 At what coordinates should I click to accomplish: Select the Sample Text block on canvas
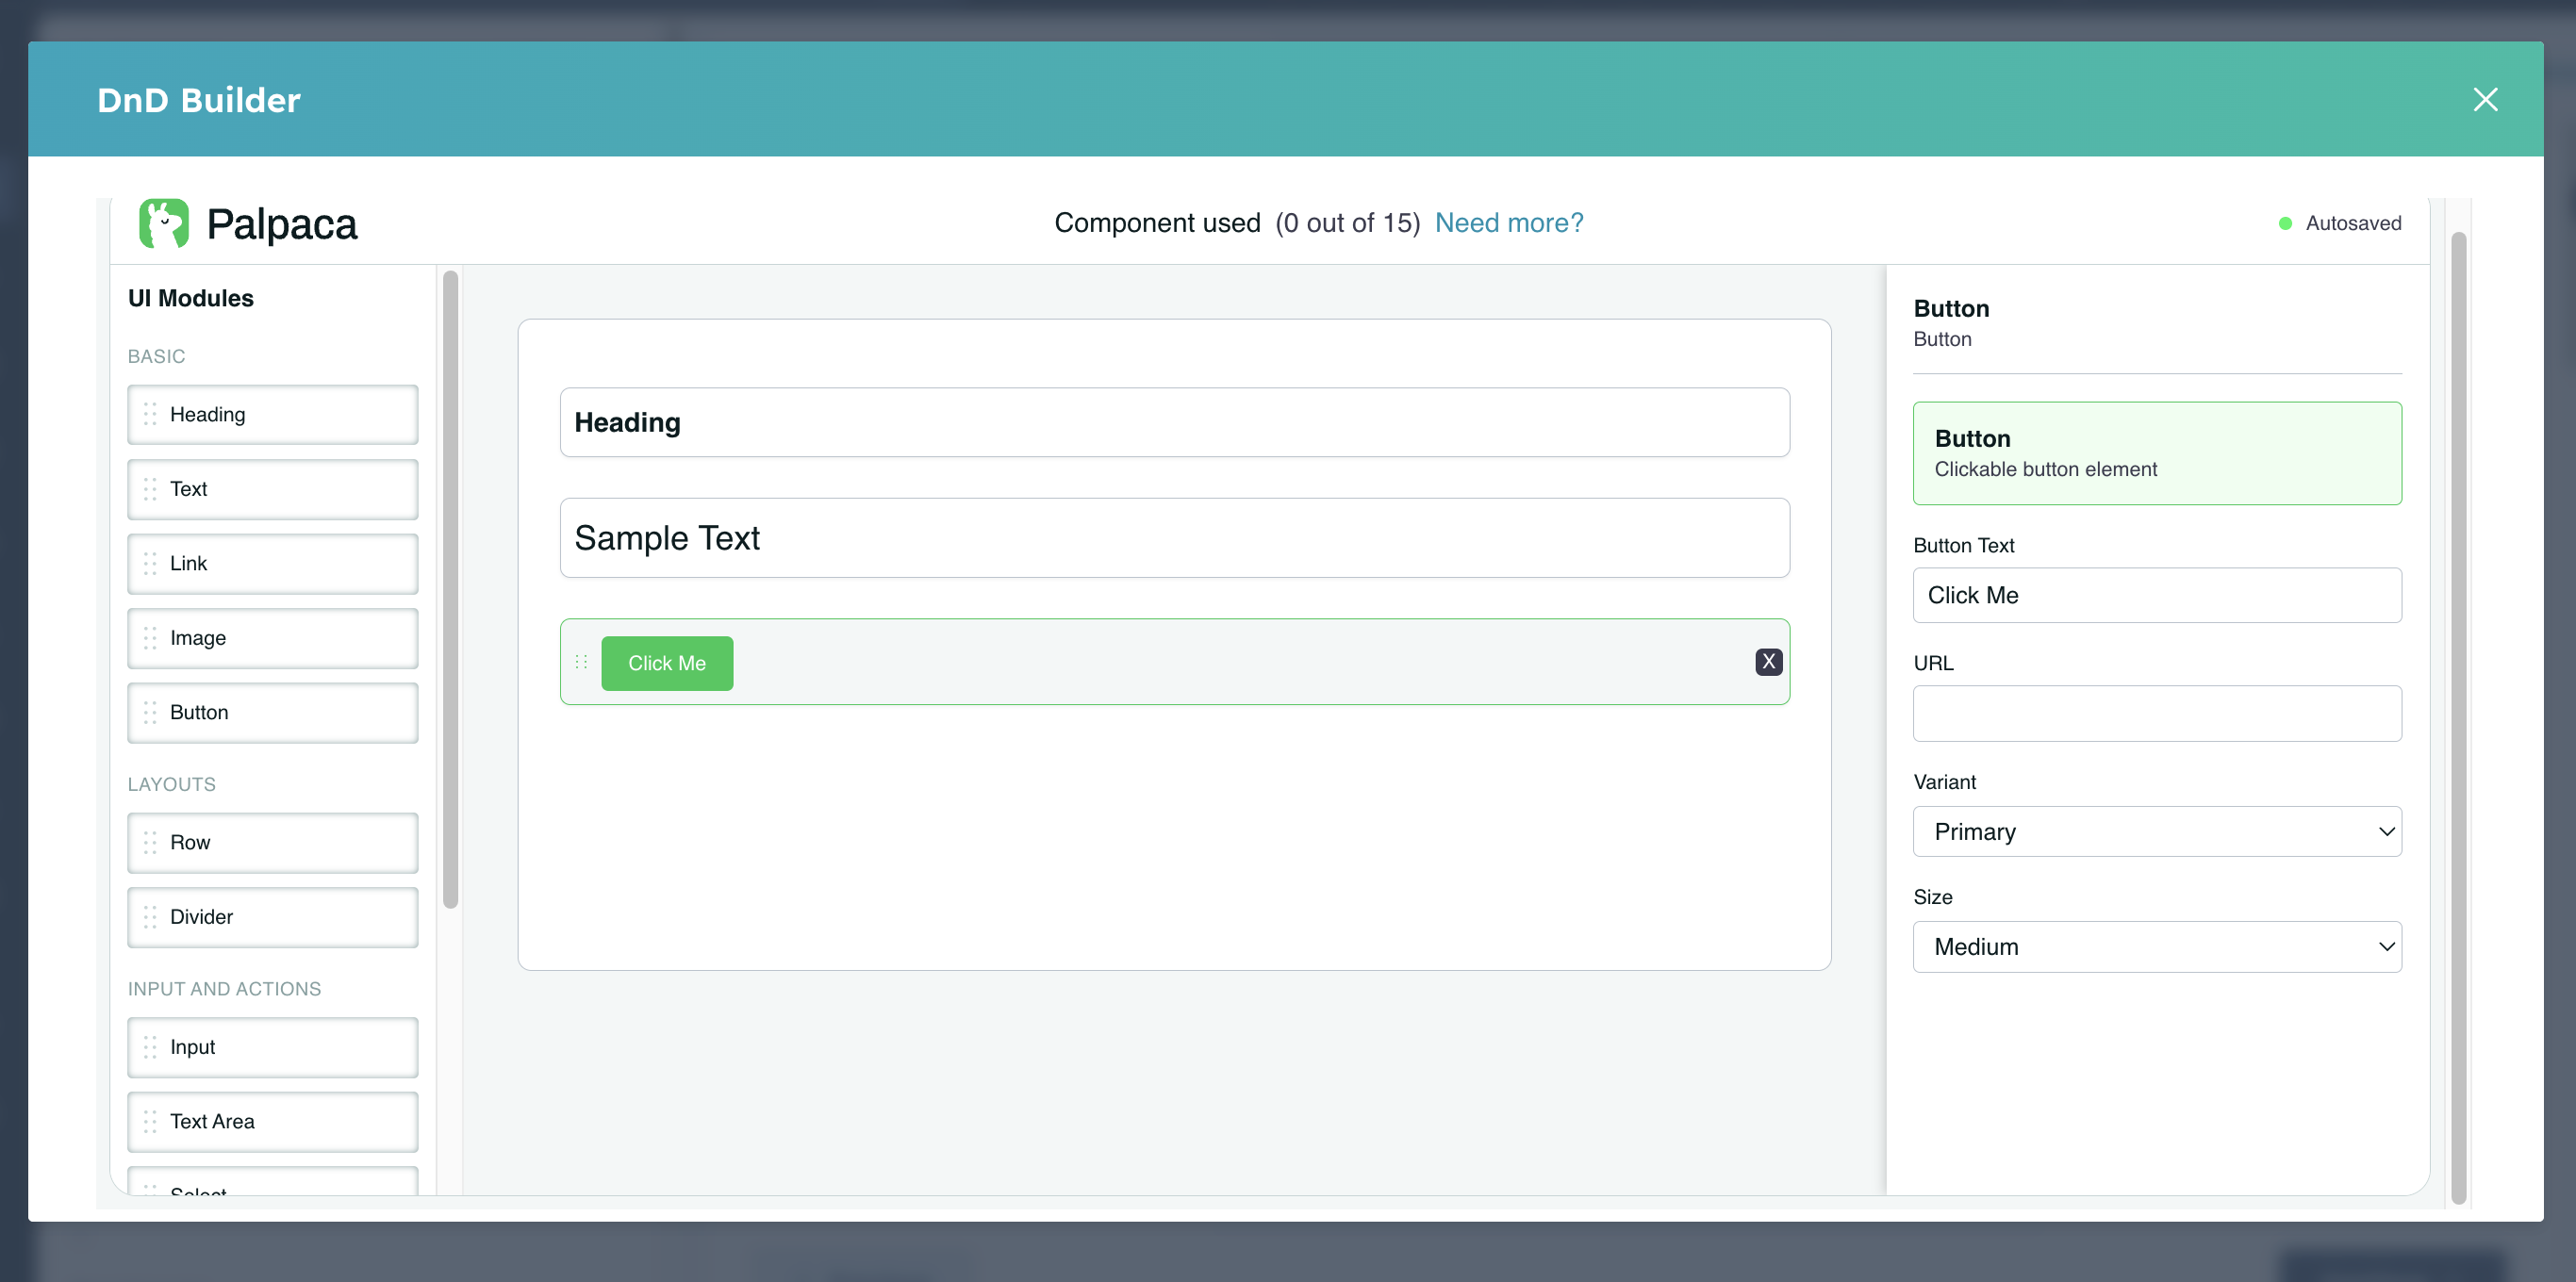point(1174,538)
